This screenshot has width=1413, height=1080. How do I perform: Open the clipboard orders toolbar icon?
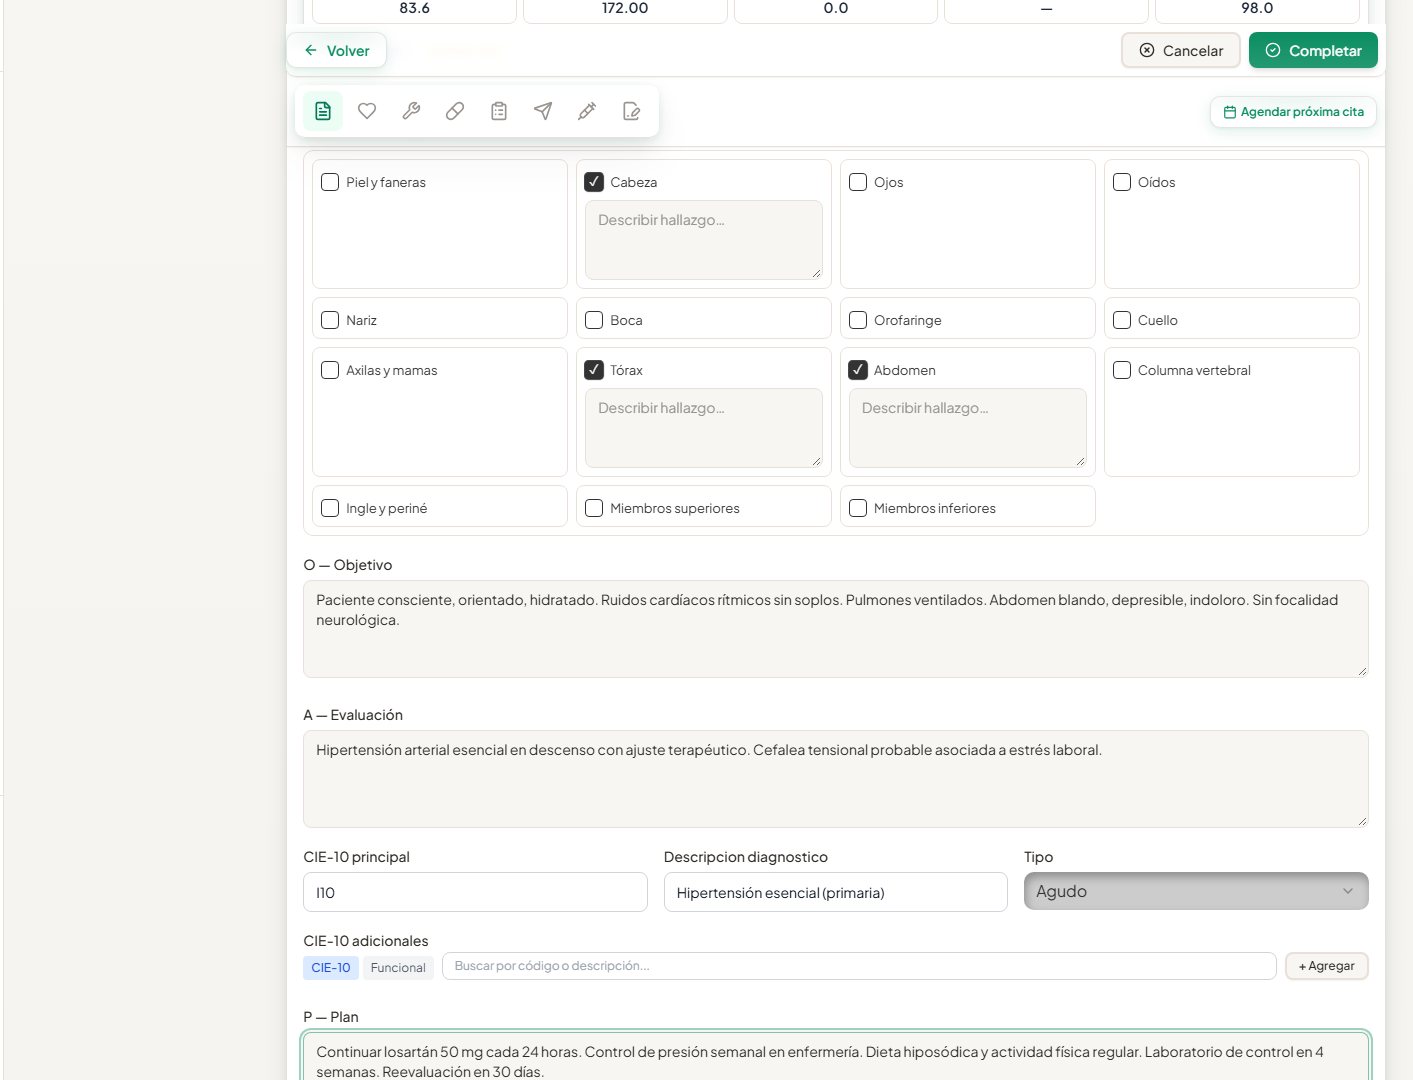499,111
